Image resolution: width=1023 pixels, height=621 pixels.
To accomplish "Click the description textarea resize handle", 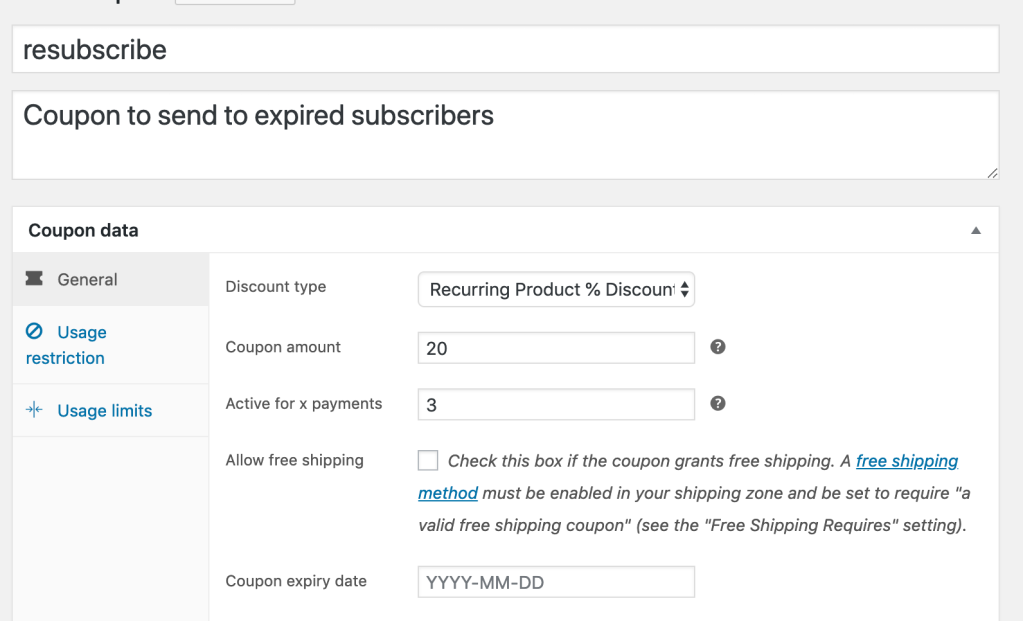I will point(992,173).
